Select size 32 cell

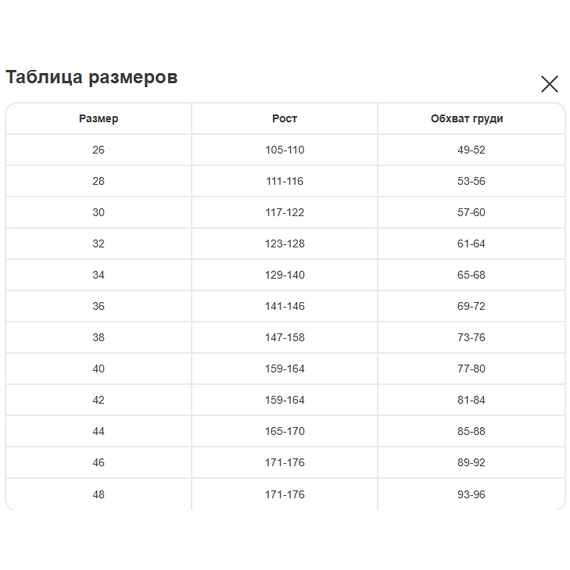[99, 244]
